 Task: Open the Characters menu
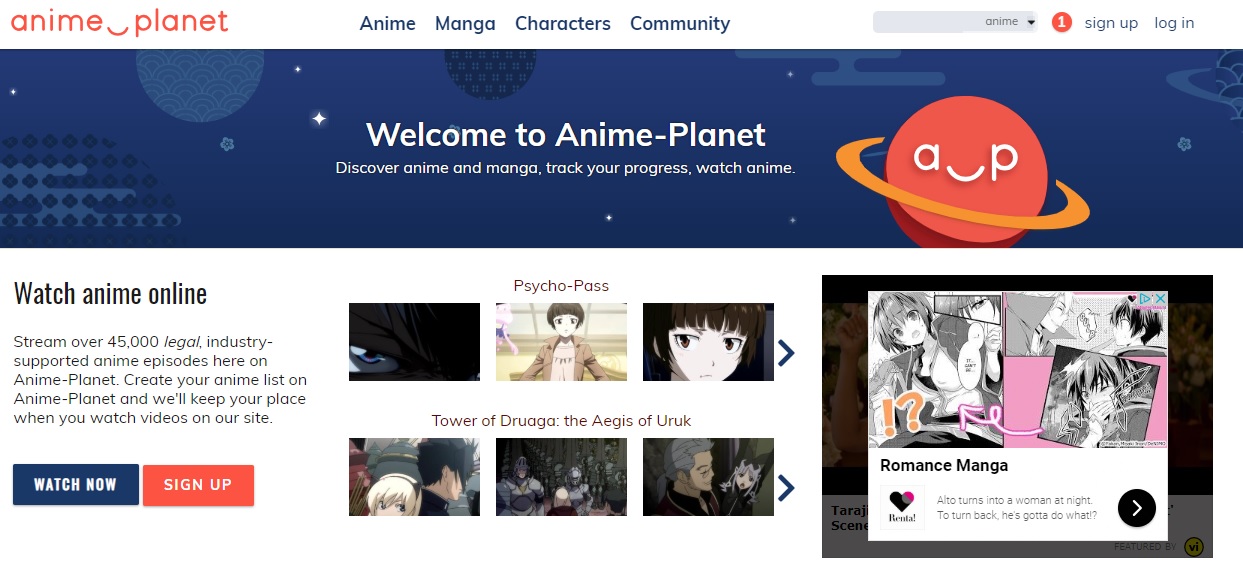tap(562, 23)
